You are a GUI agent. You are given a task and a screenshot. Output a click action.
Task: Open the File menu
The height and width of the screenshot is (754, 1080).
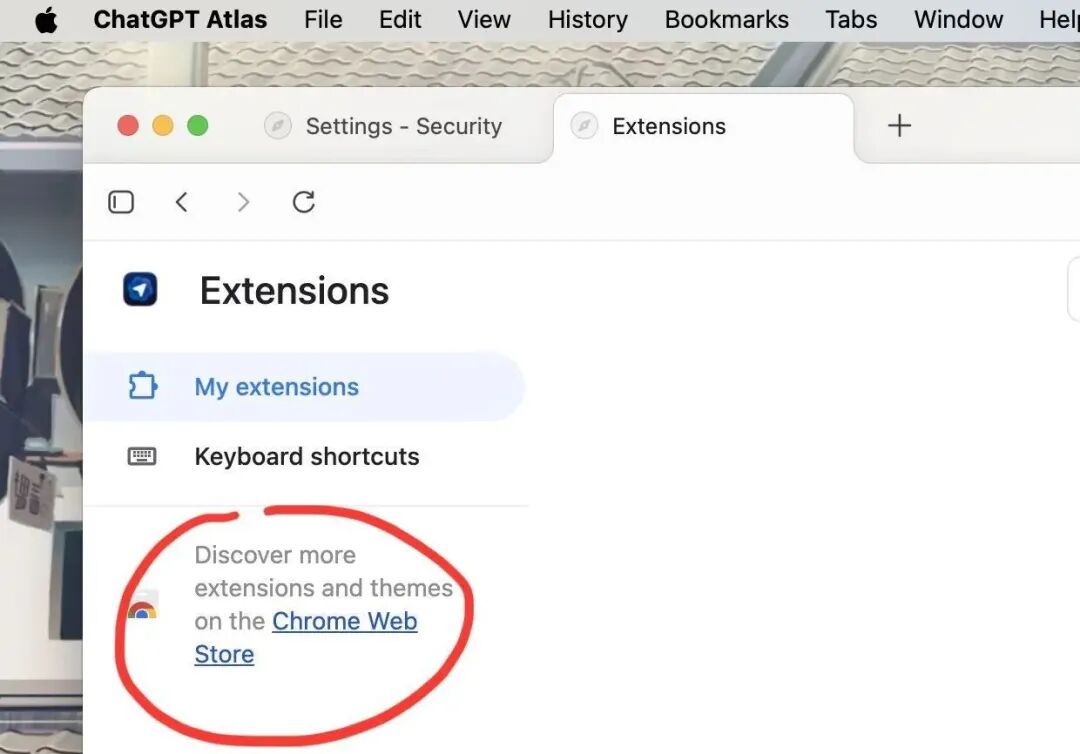(x=323, y=20)
